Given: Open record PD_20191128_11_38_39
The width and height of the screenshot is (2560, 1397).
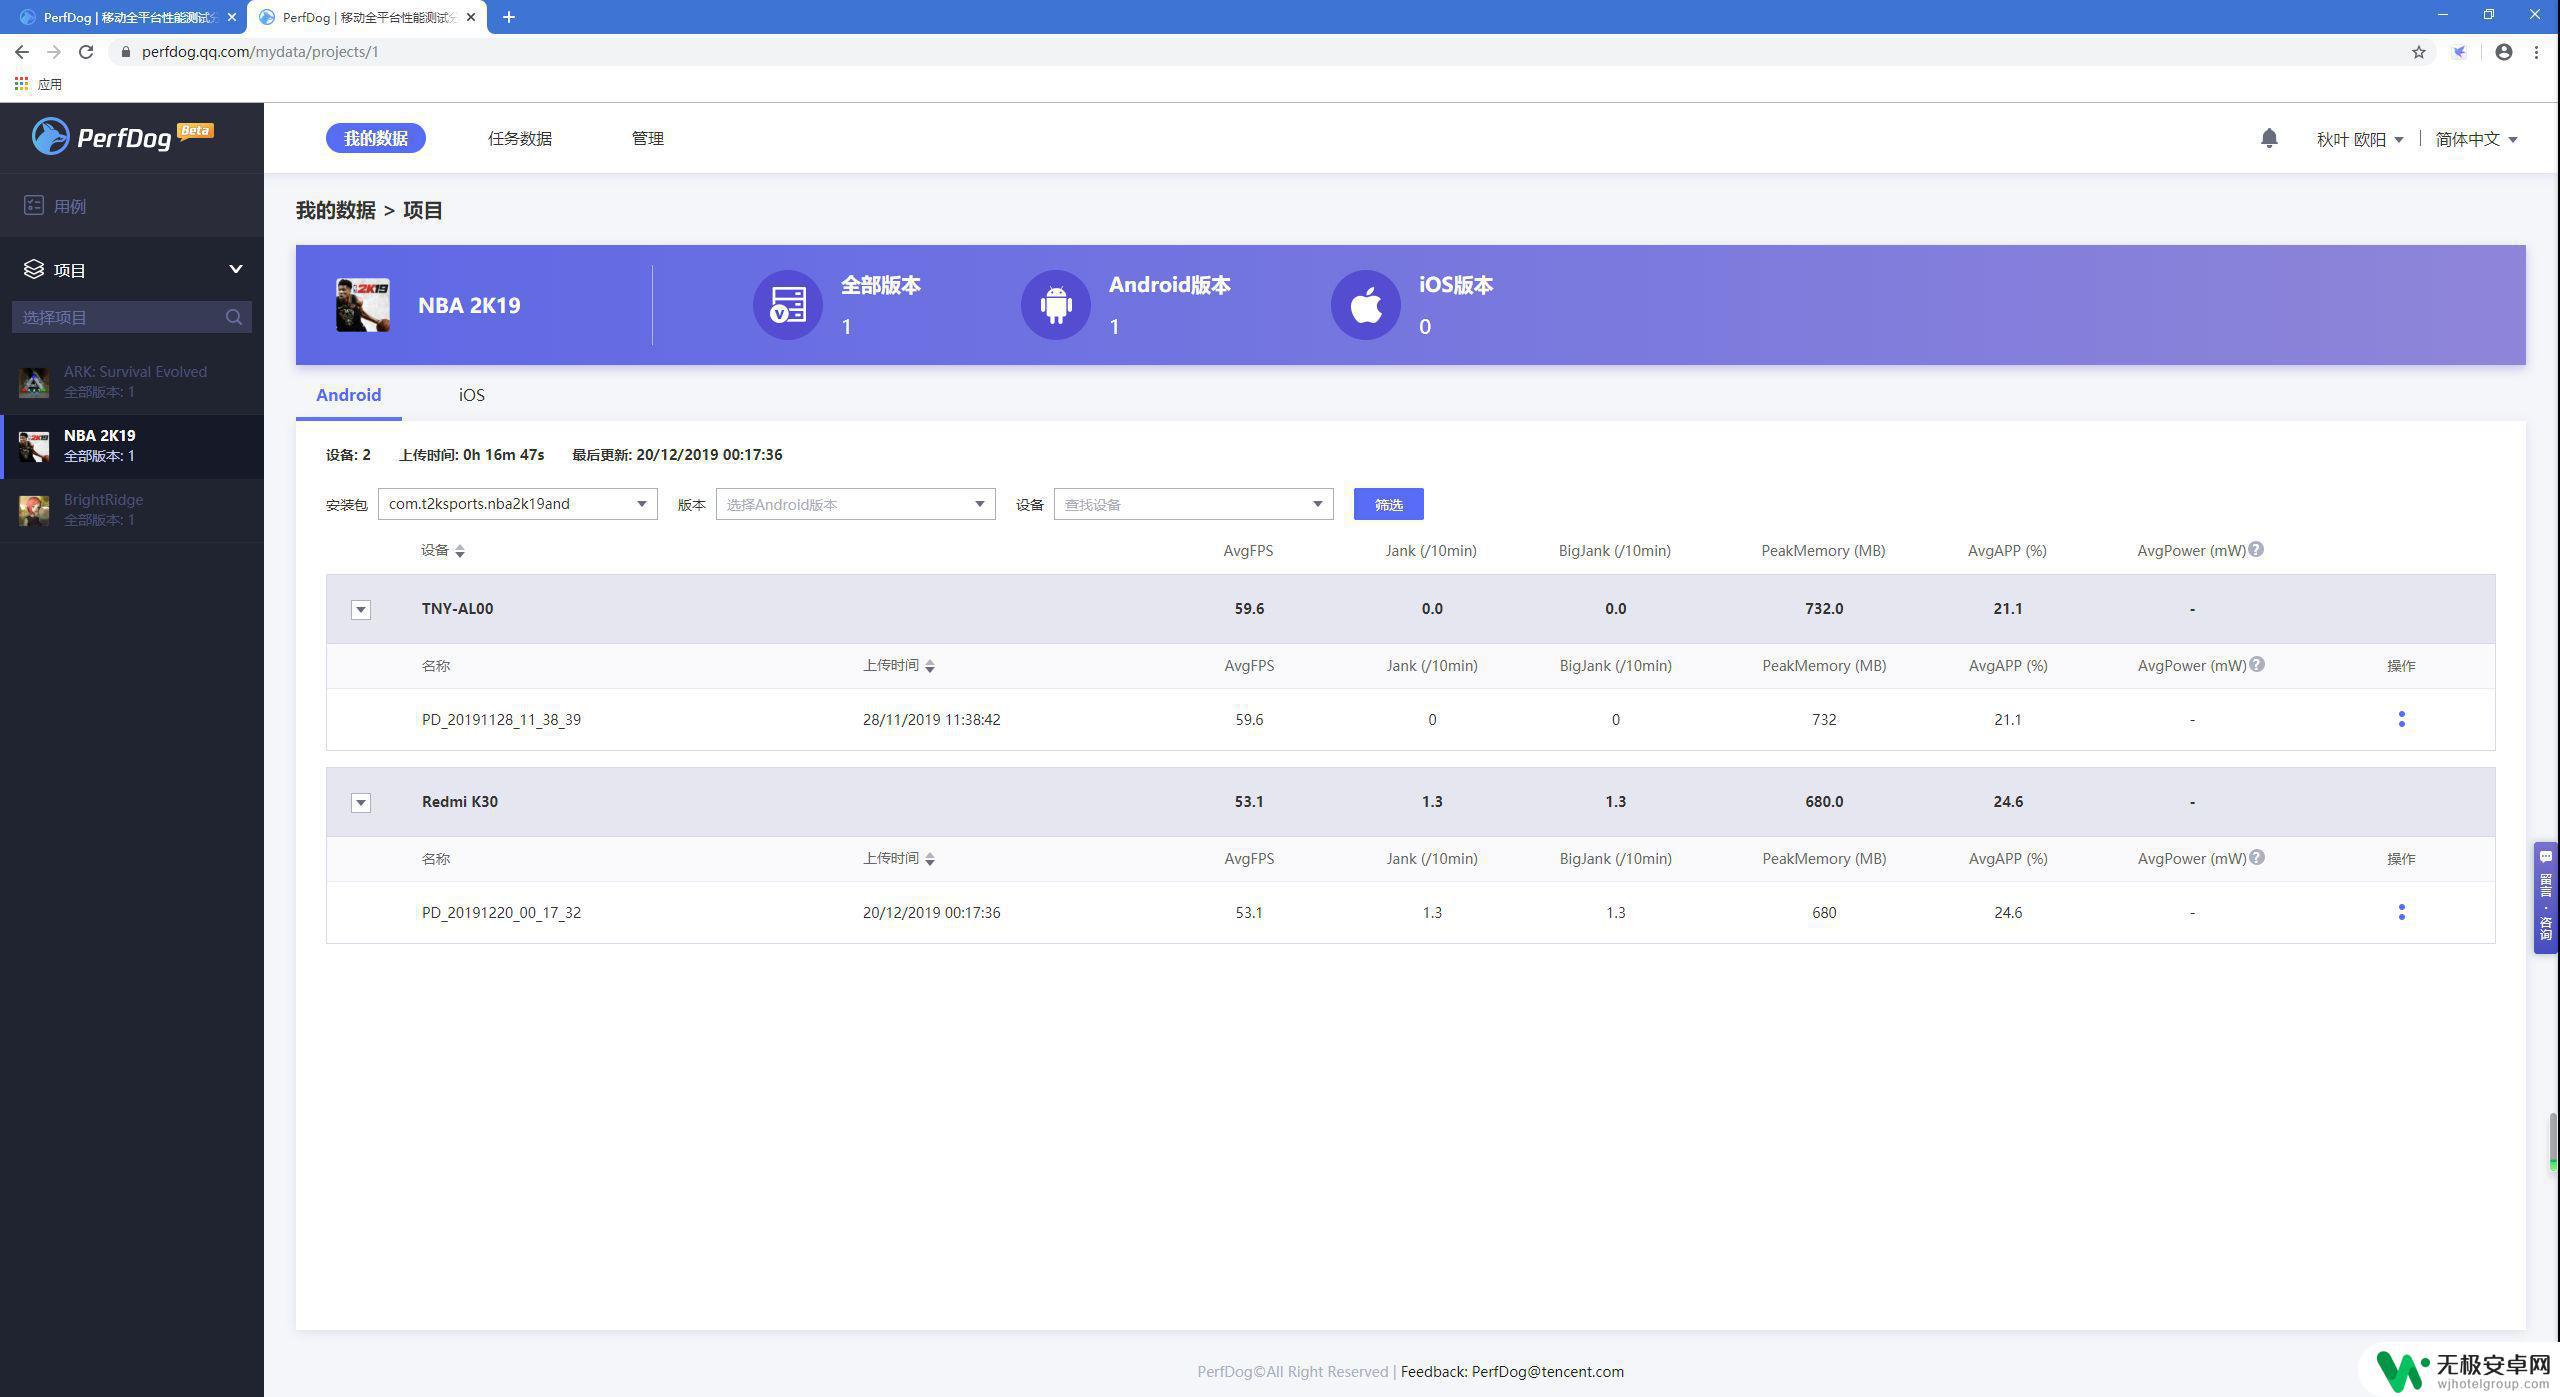Looking at the screenshot, I should tap(501, 719).
